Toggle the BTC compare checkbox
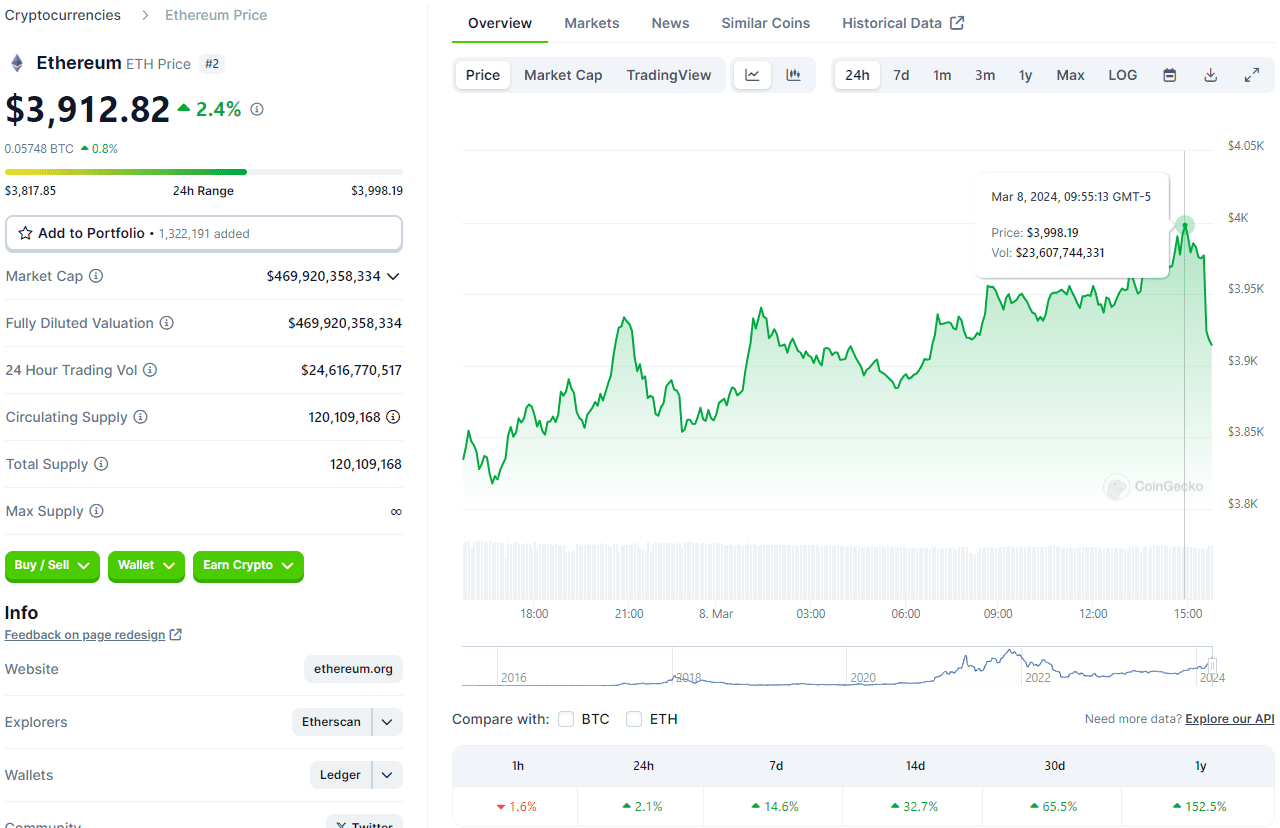 (x=566, y=719)
